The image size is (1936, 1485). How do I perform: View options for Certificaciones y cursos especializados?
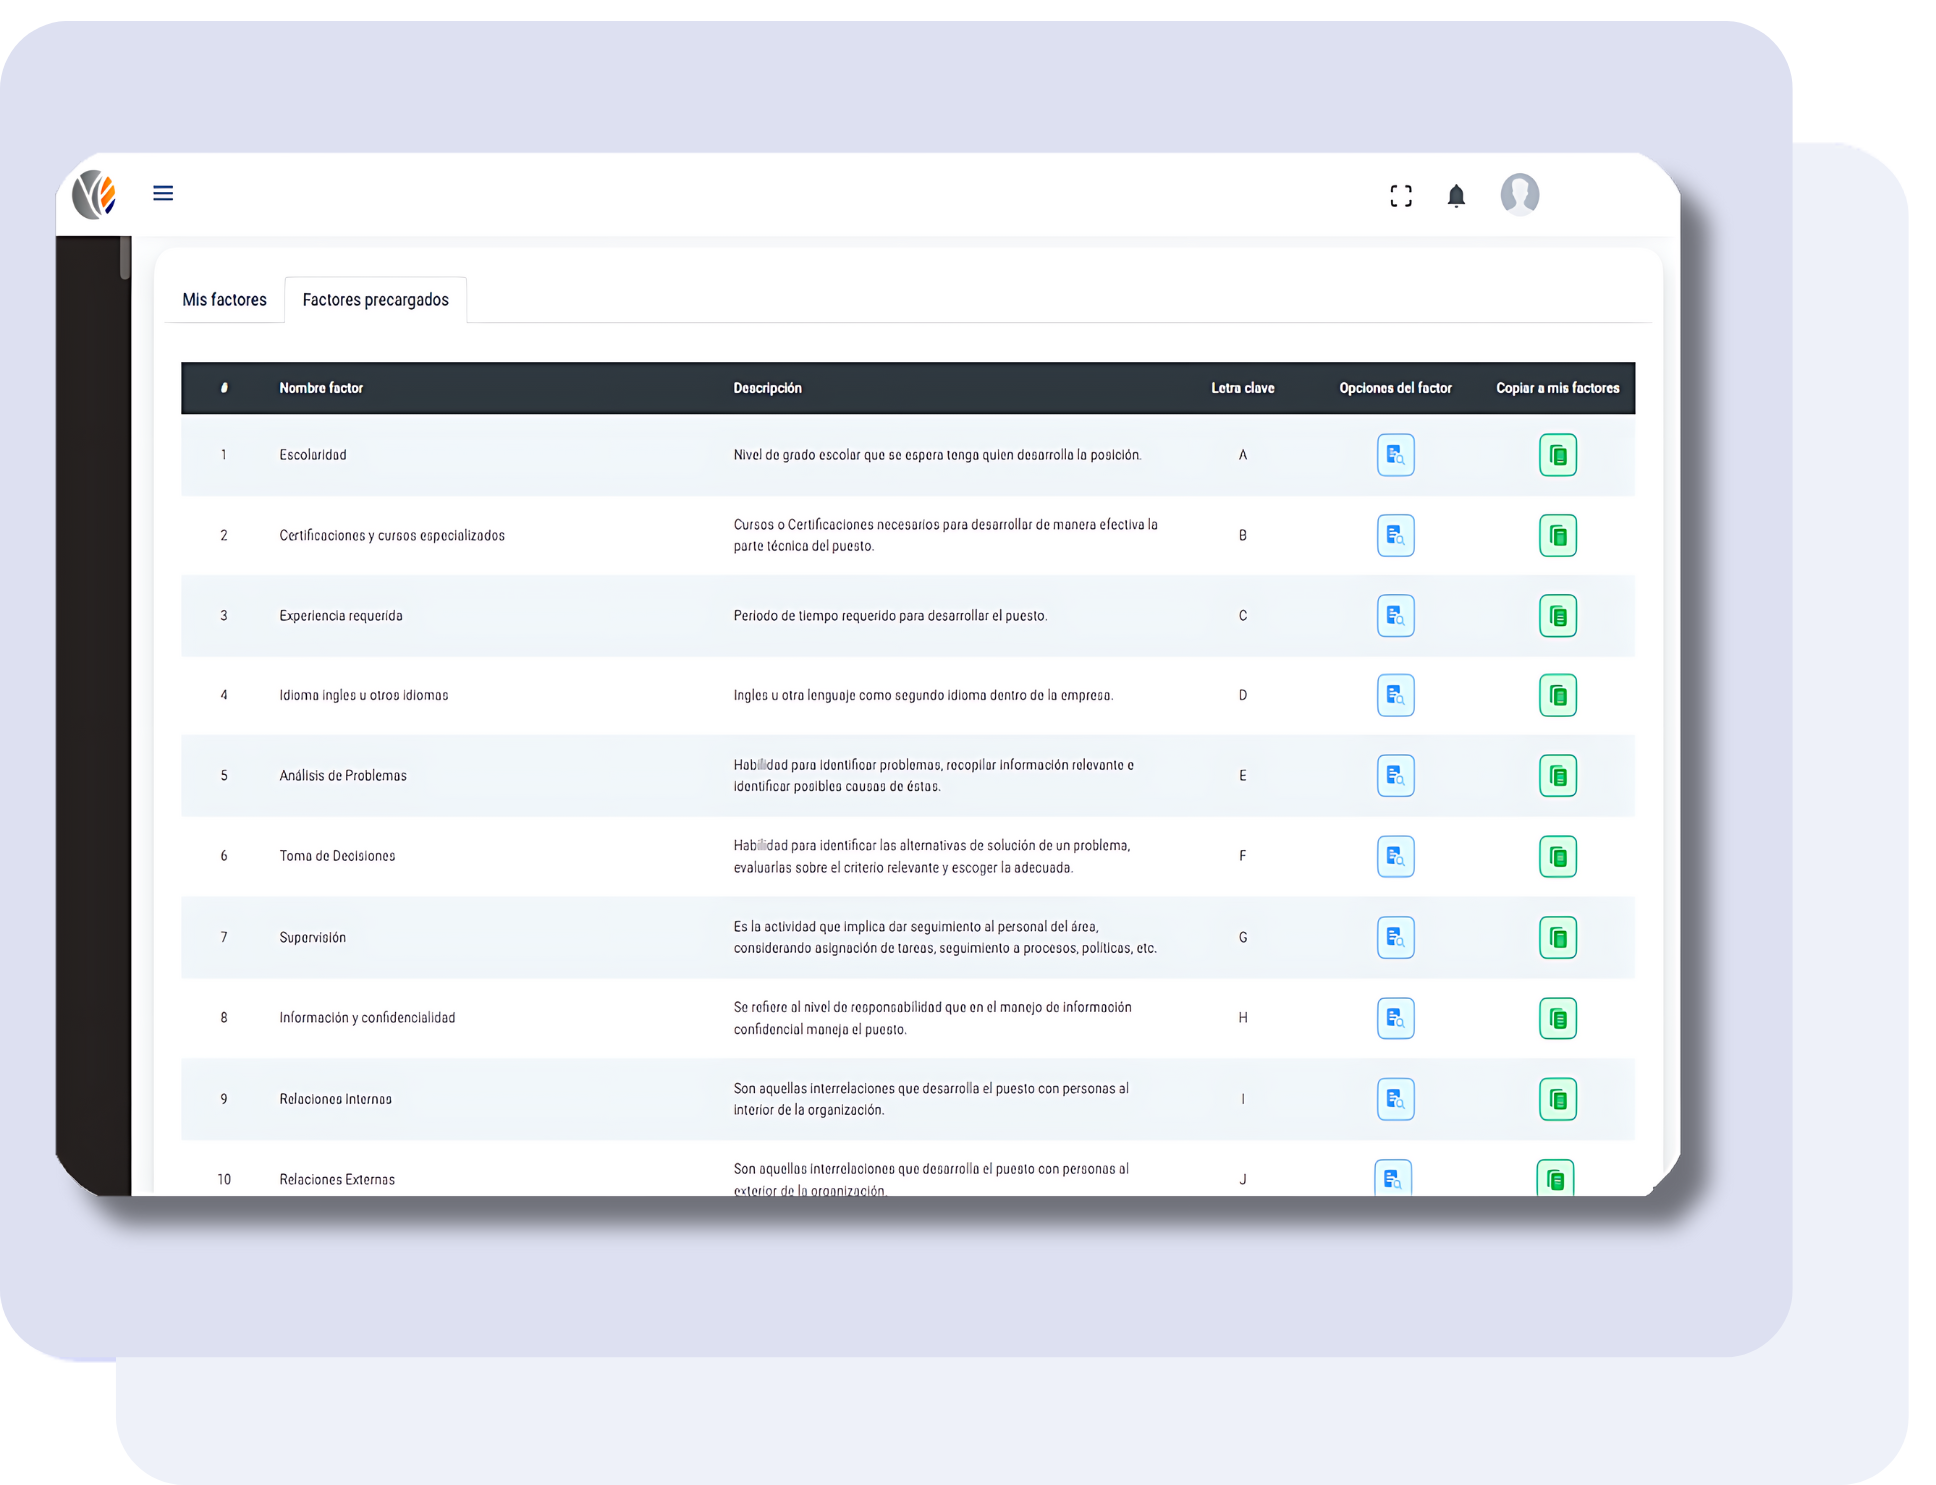[1395, 535]
